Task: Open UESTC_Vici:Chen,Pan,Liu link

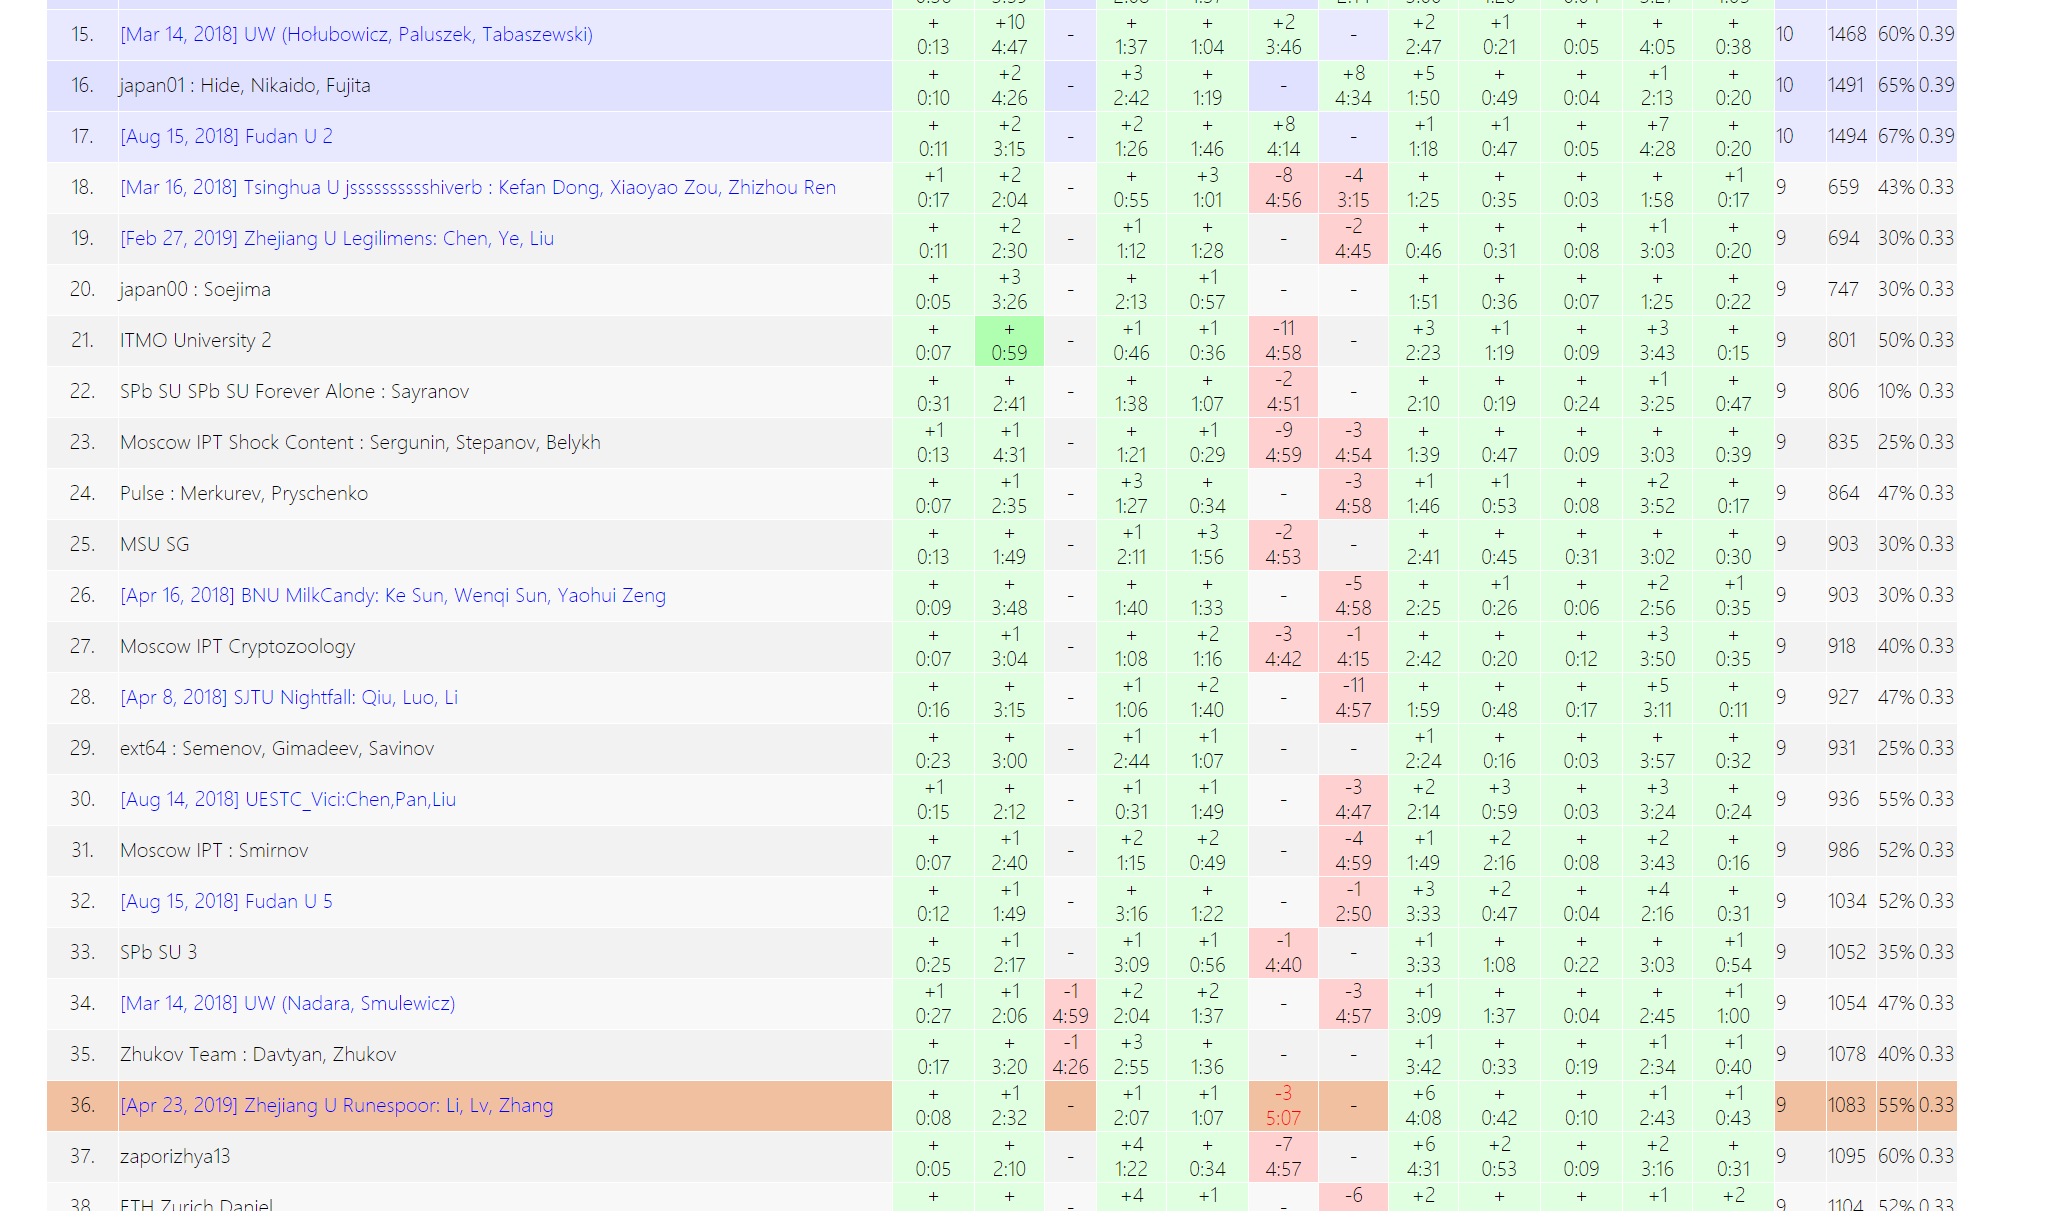Action: point(288,800)
